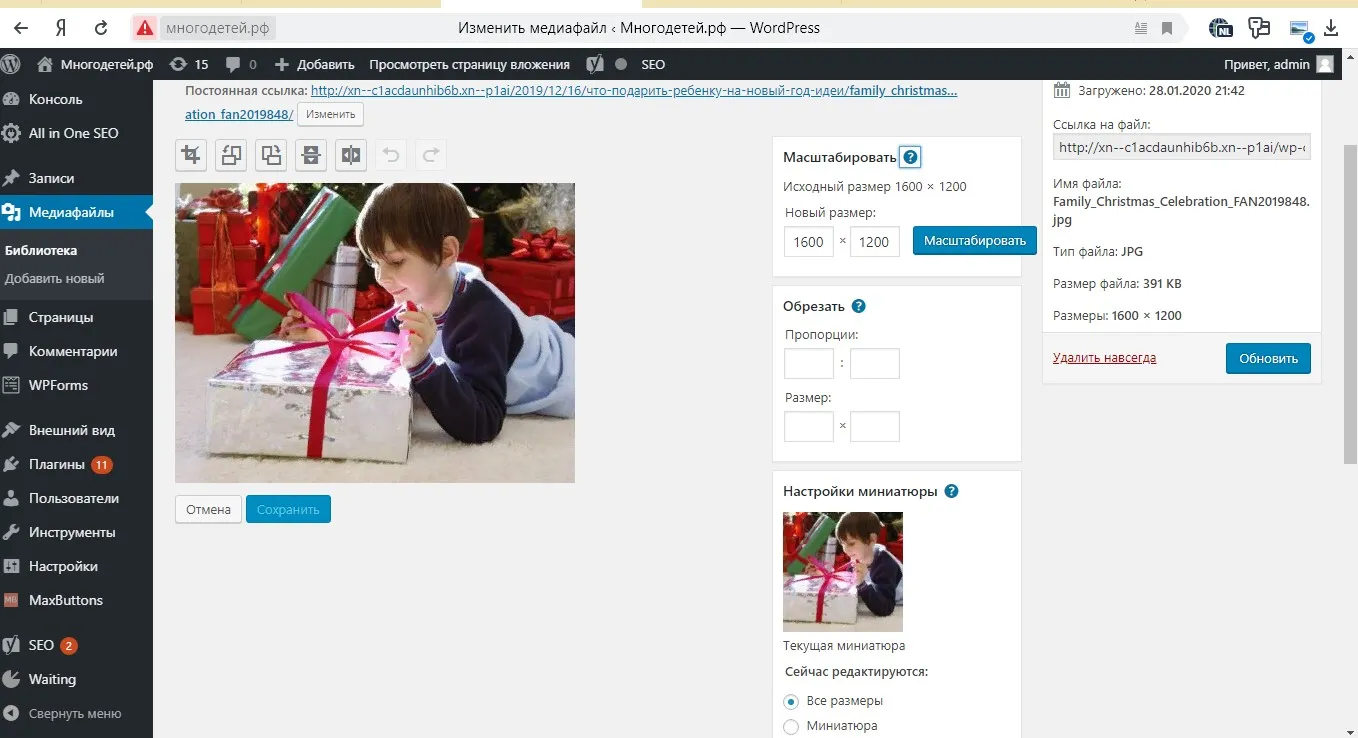Open the permalink URL link

[634, 90]
